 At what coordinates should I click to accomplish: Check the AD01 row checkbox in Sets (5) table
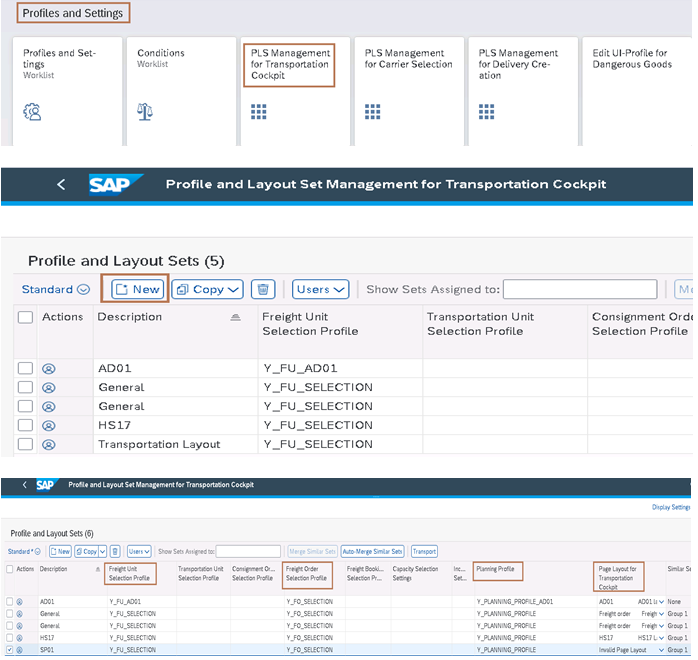coord(25,368)
